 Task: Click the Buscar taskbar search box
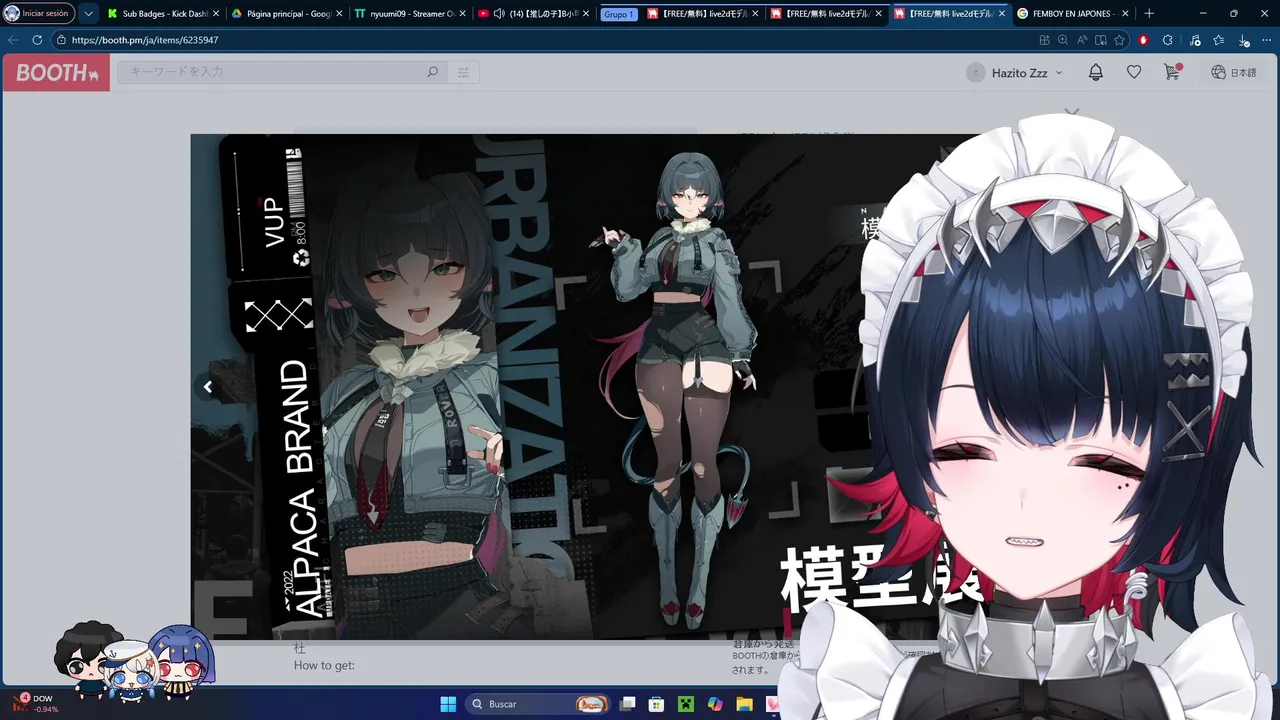[x=539, y=704]
